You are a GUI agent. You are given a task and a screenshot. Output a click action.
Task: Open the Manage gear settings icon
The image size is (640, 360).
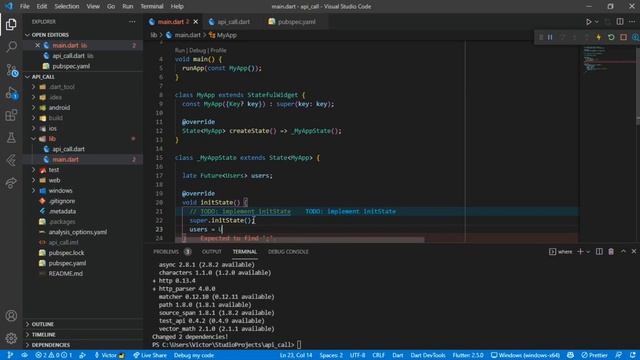point(11,338)
